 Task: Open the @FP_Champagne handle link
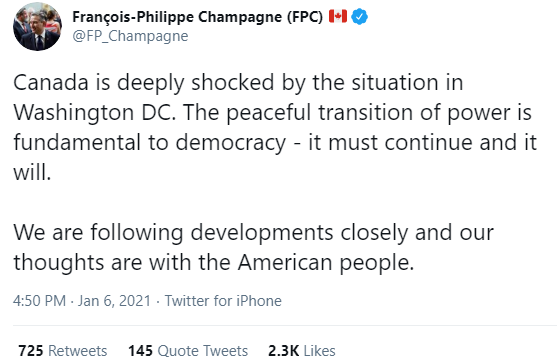tap(130, 36)
